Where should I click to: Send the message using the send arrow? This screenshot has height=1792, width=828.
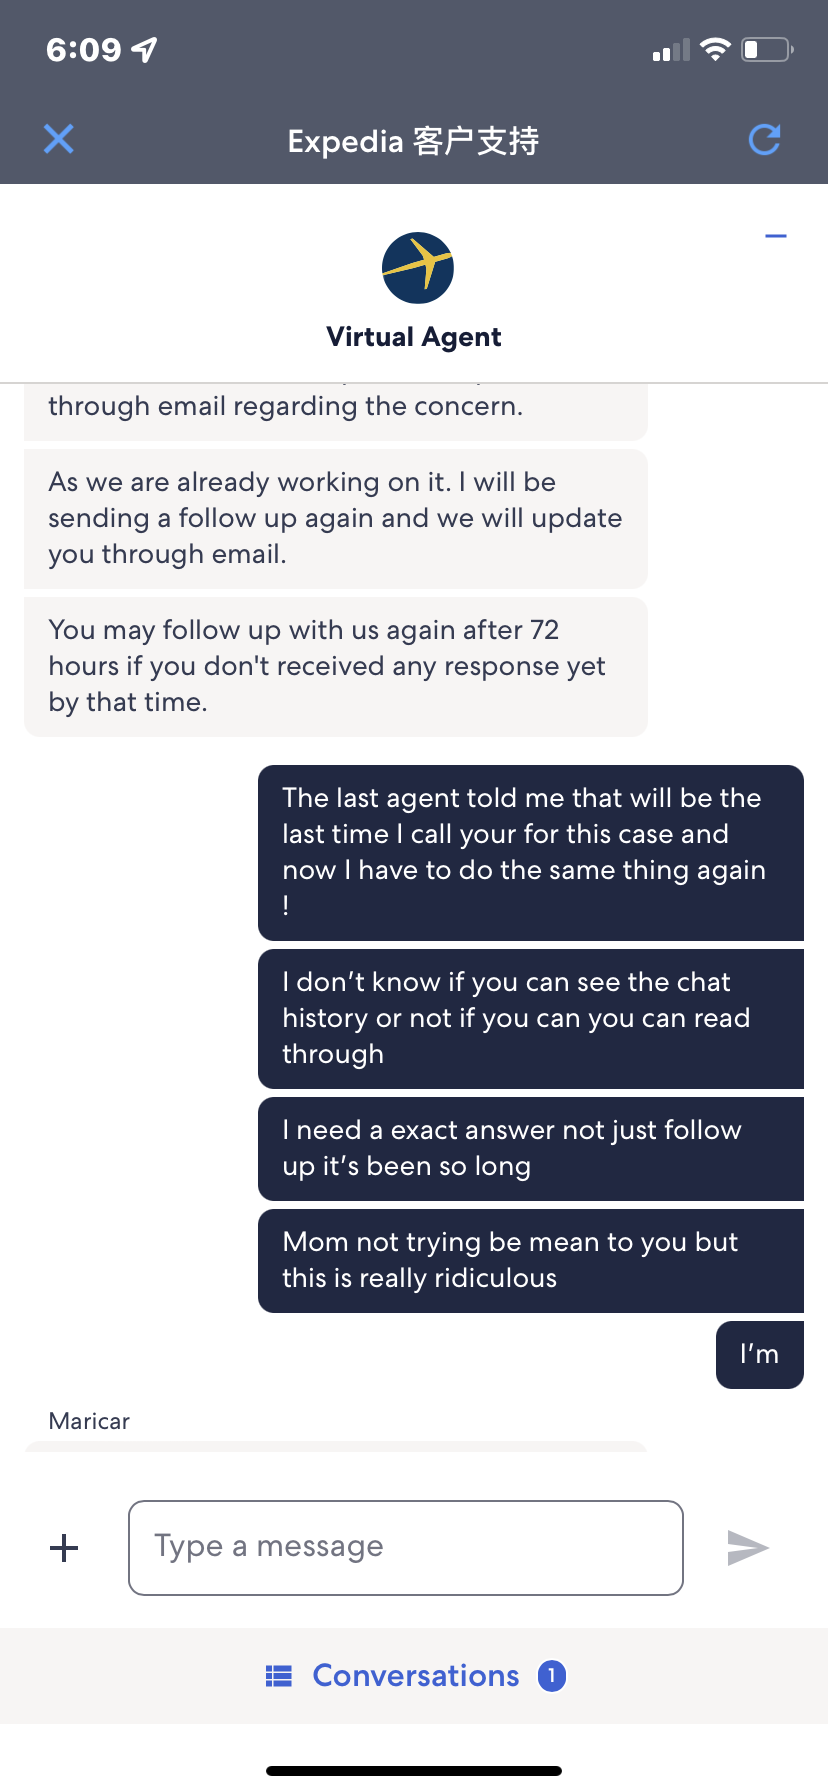748,1547
